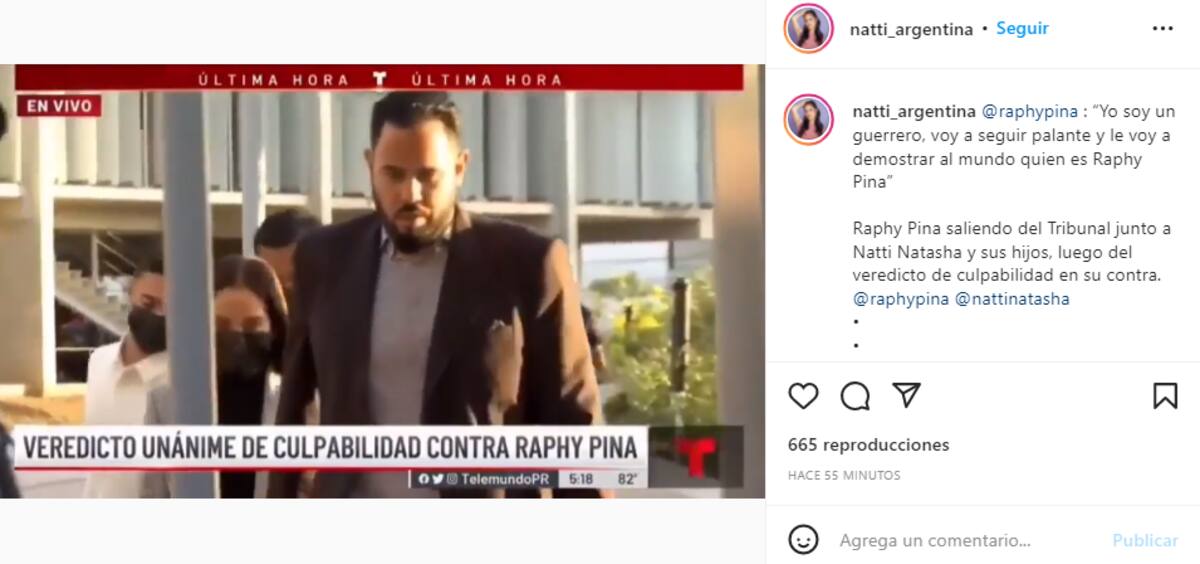Image resolution: width=1200 pixels, height=564 pixels.
Task: Open the three-dot more options menu
Action: click(1162, 29)
